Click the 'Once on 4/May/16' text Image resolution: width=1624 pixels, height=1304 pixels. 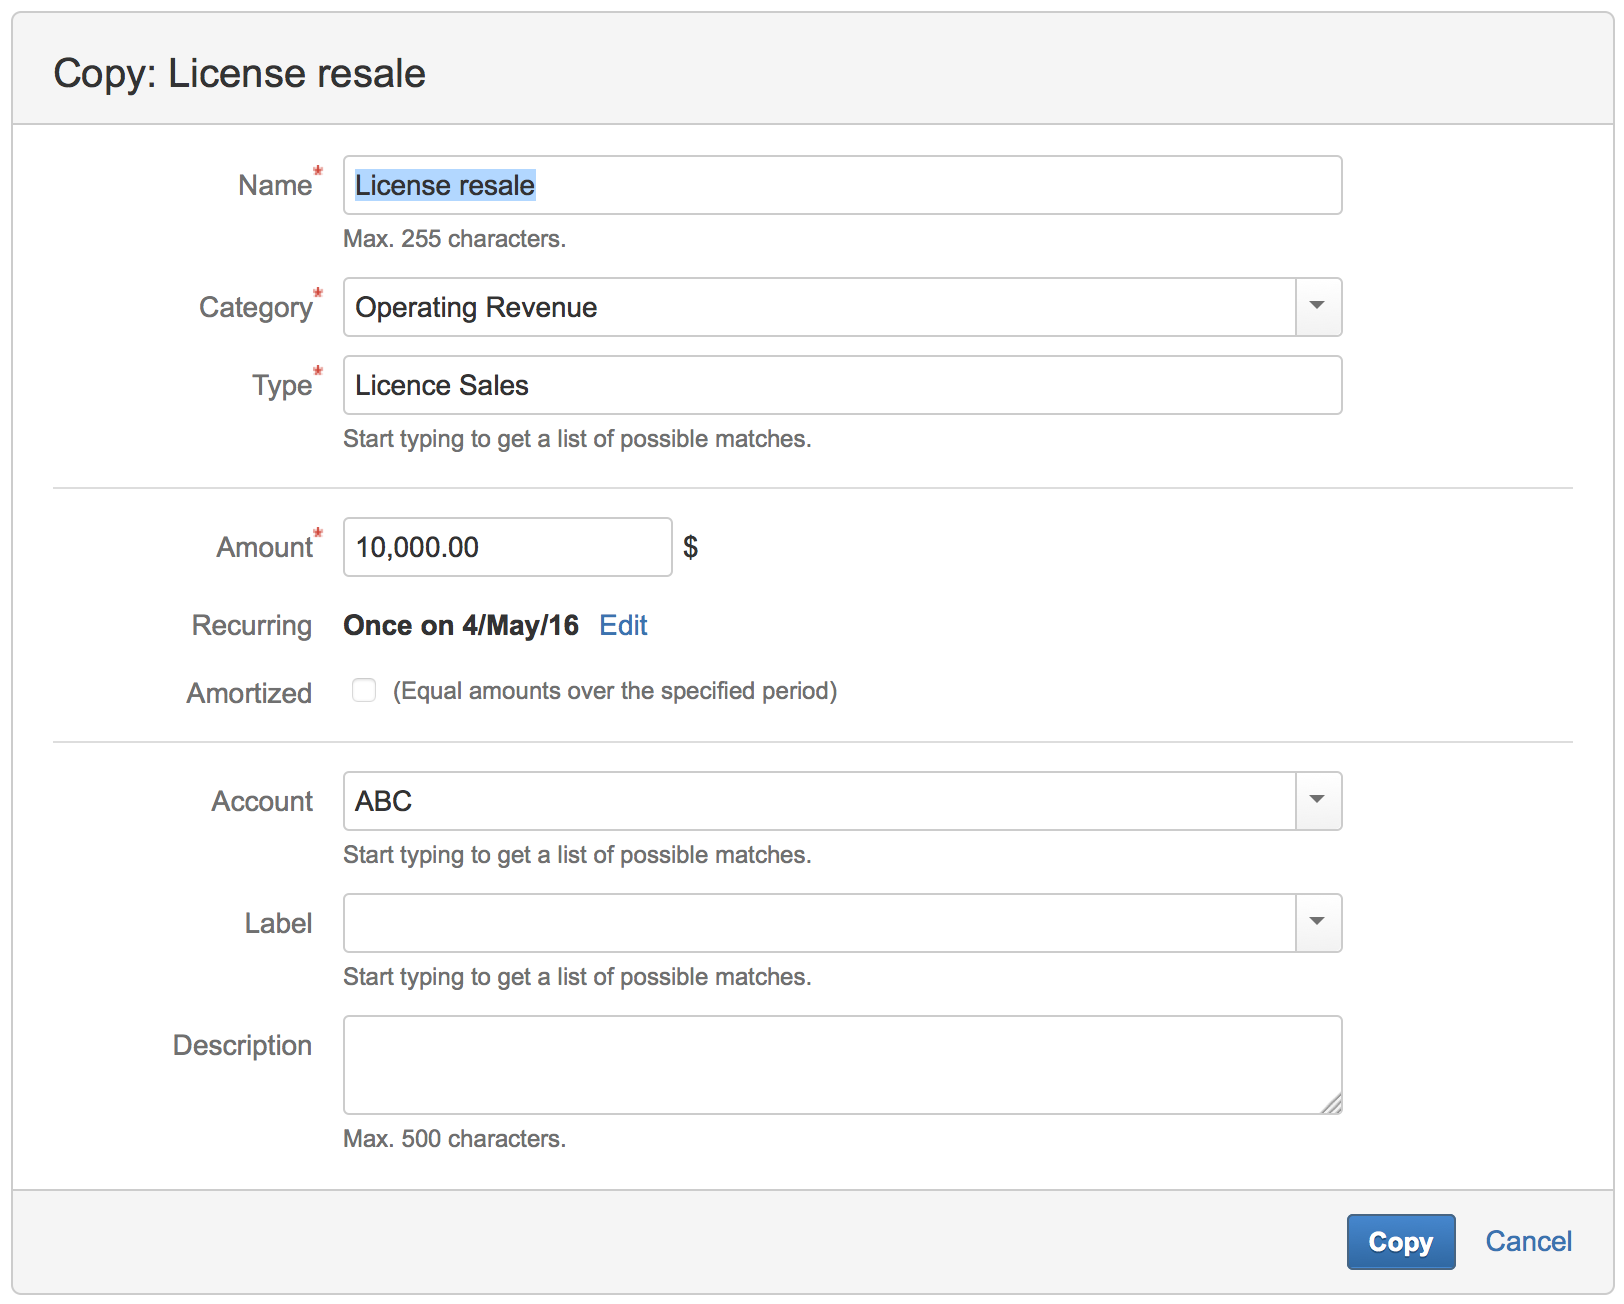460,626
